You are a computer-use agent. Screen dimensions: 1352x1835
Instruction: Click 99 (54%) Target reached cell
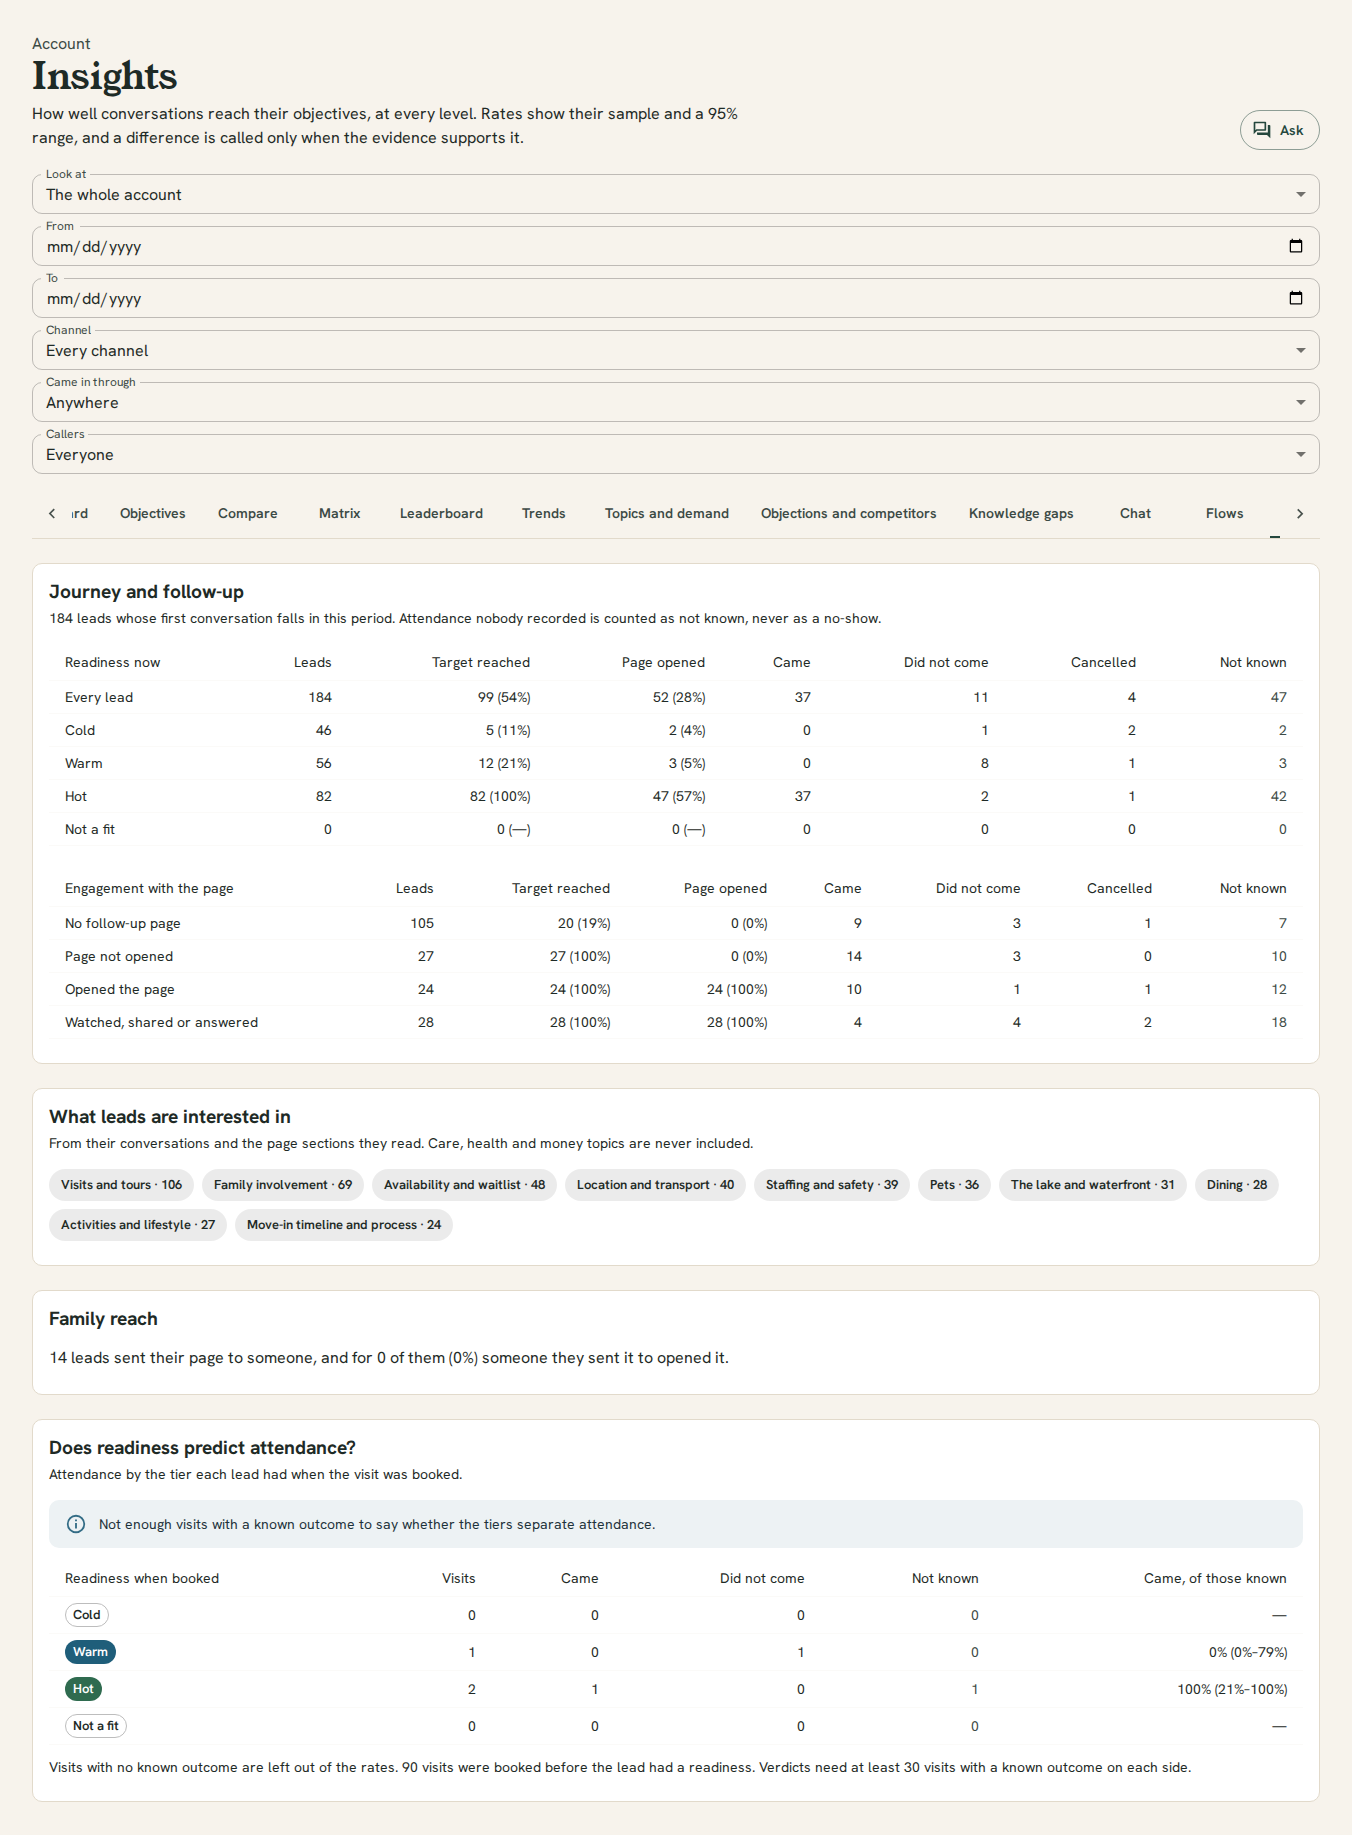(x=504, y=697)
